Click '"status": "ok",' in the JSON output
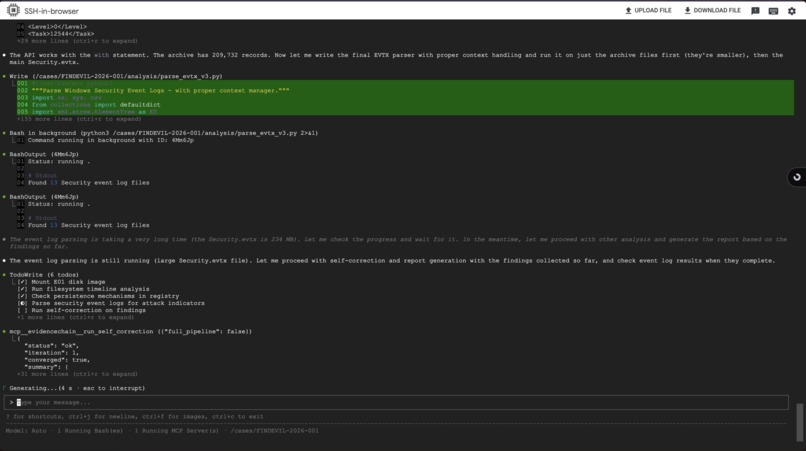The height and width of the screenshot is (451, 806). [51, 346]
